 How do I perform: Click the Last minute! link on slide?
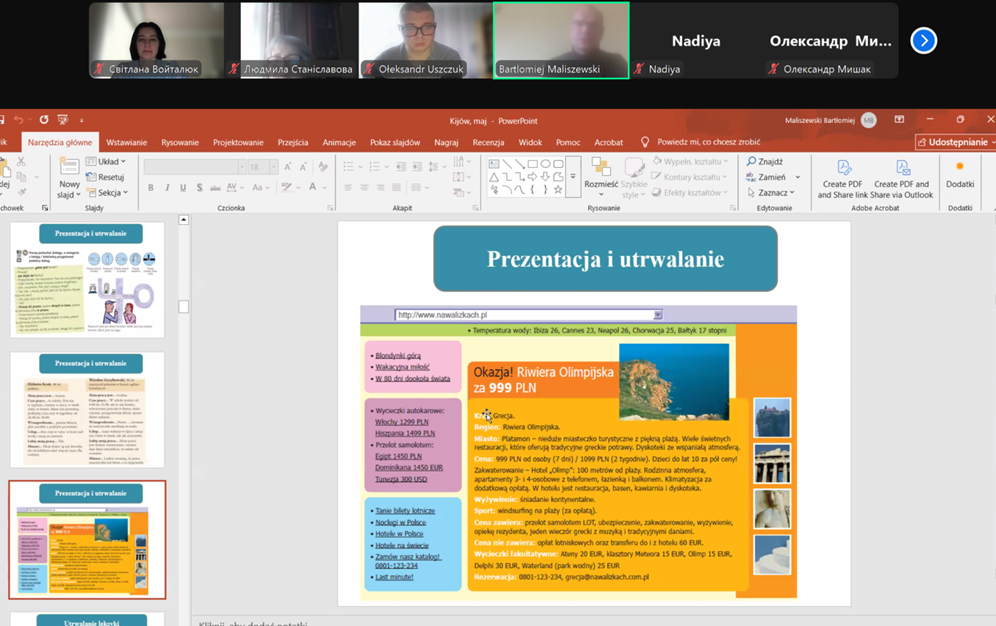click(394, 577)
